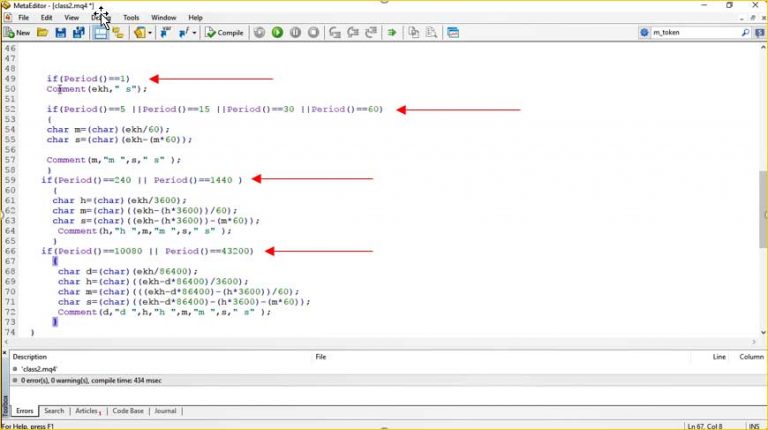Click the 'Ln 67, Col 8' status bar entry
Screen dimensions: 768x430
tap(705, 426)
